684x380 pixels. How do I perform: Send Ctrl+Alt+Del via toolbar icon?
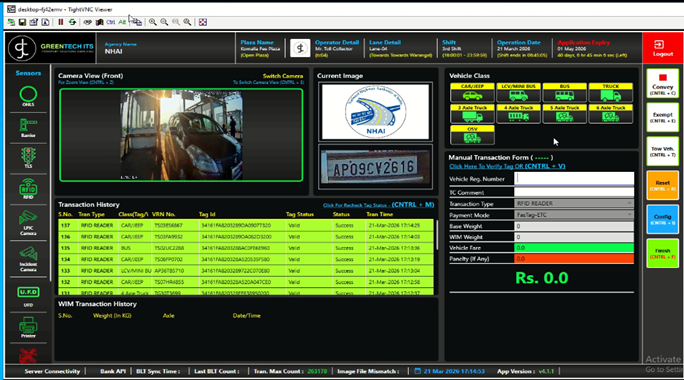[x=88, y=22]
